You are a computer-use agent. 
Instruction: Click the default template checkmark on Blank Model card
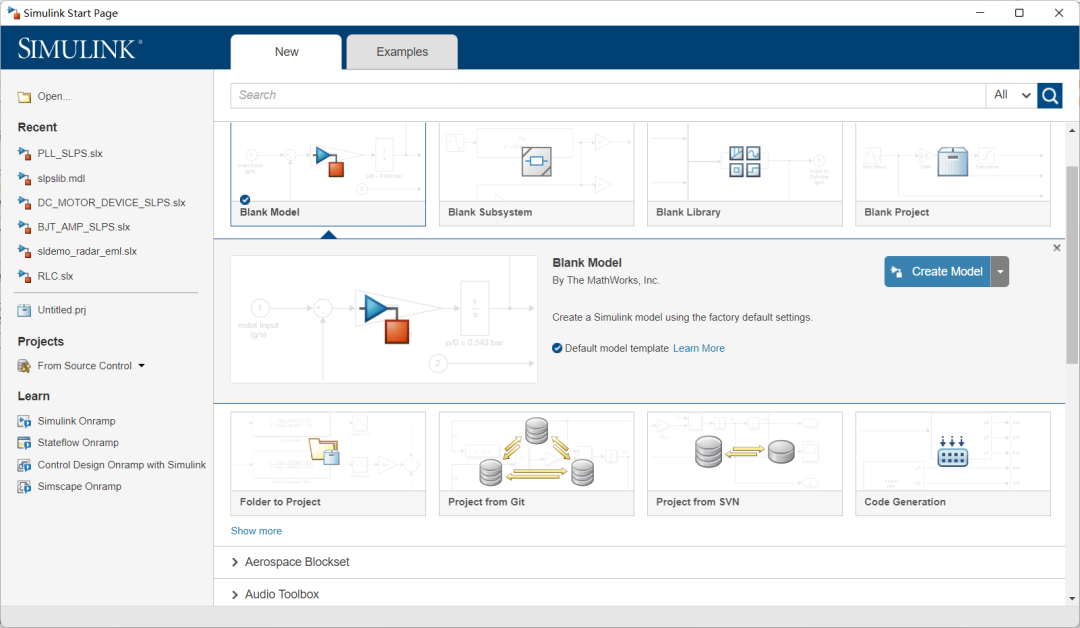click(245, 200)
